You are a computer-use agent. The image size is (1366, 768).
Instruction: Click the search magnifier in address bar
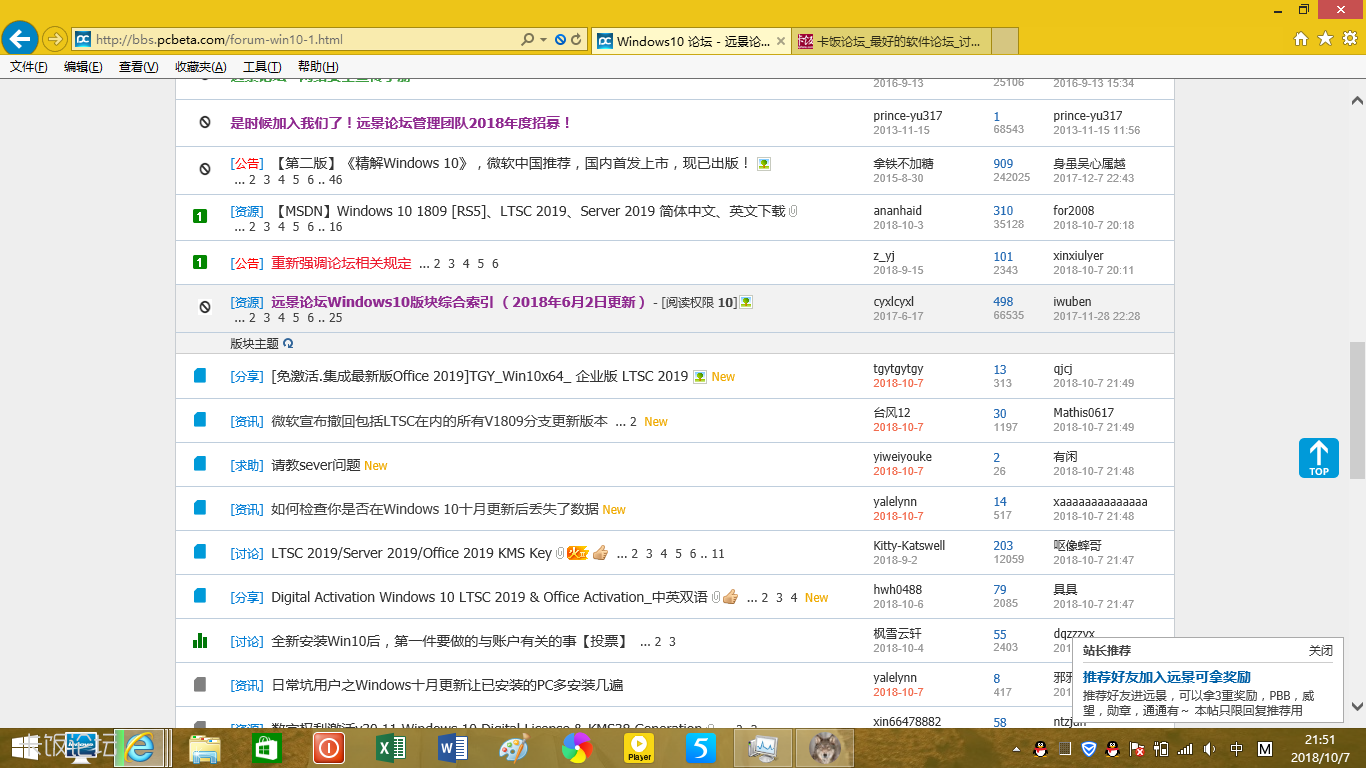(527, 40)
